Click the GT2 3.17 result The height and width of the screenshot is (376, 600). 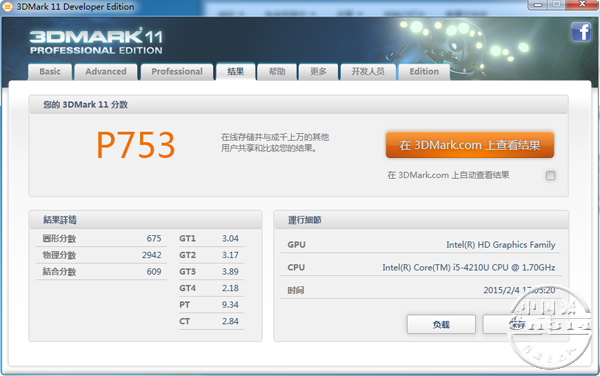coord(211,255)
